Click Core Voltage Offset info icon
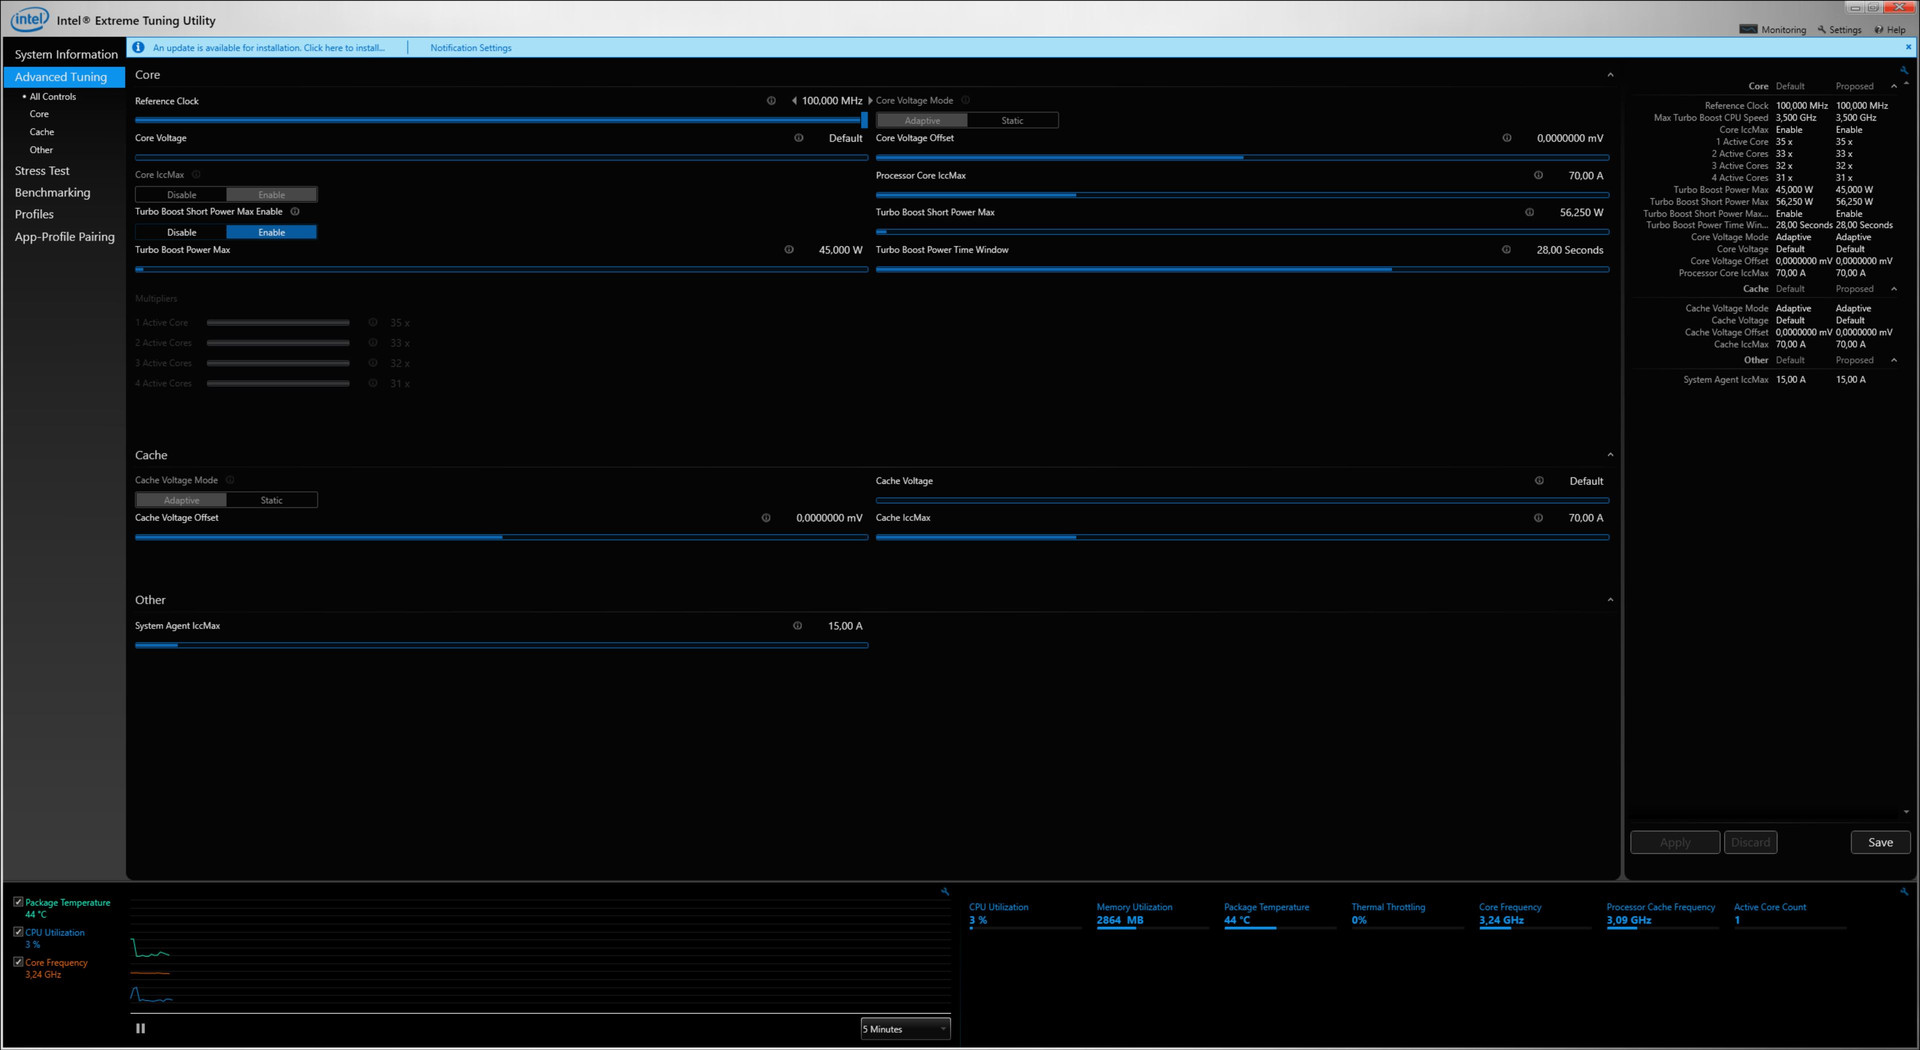The height and width of the screenshot is (1050, 1920). coord(1507,138)
